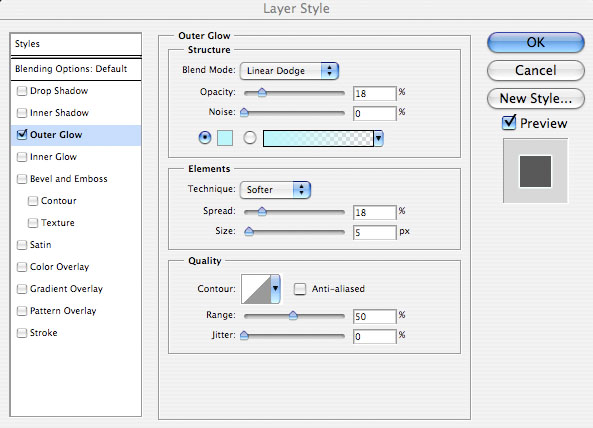Image resolution: width=593 pixels, height=428 pixels.
Task: Open the glow gradient picker arrow
Action: point(378,138)
